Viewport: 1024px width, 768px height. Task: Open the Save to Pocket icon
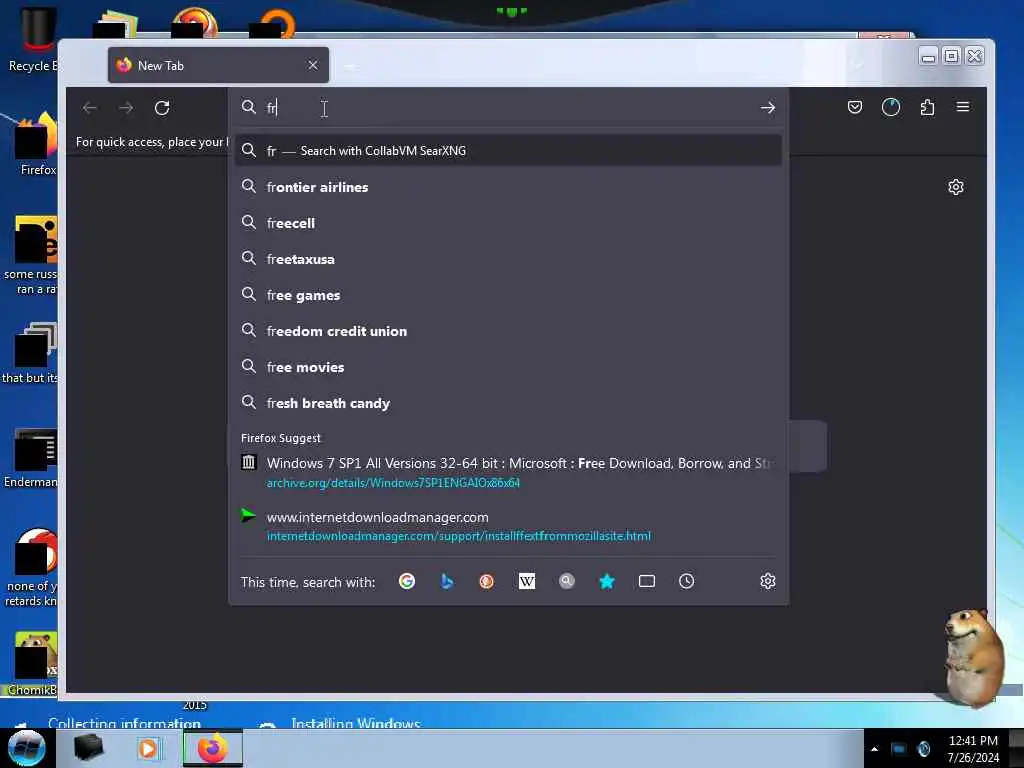click(x=854, y=107)
